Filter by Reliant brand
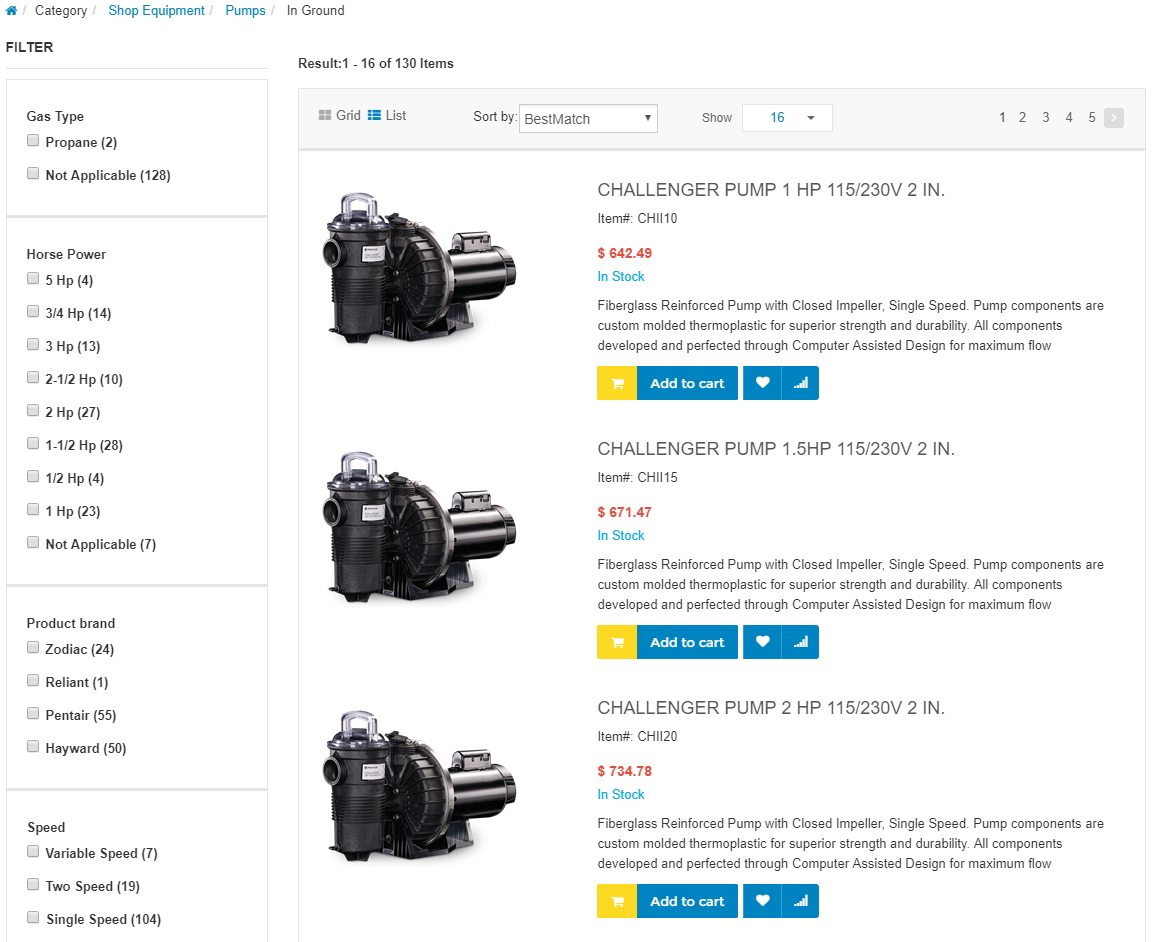 click(x=33, y=681)
